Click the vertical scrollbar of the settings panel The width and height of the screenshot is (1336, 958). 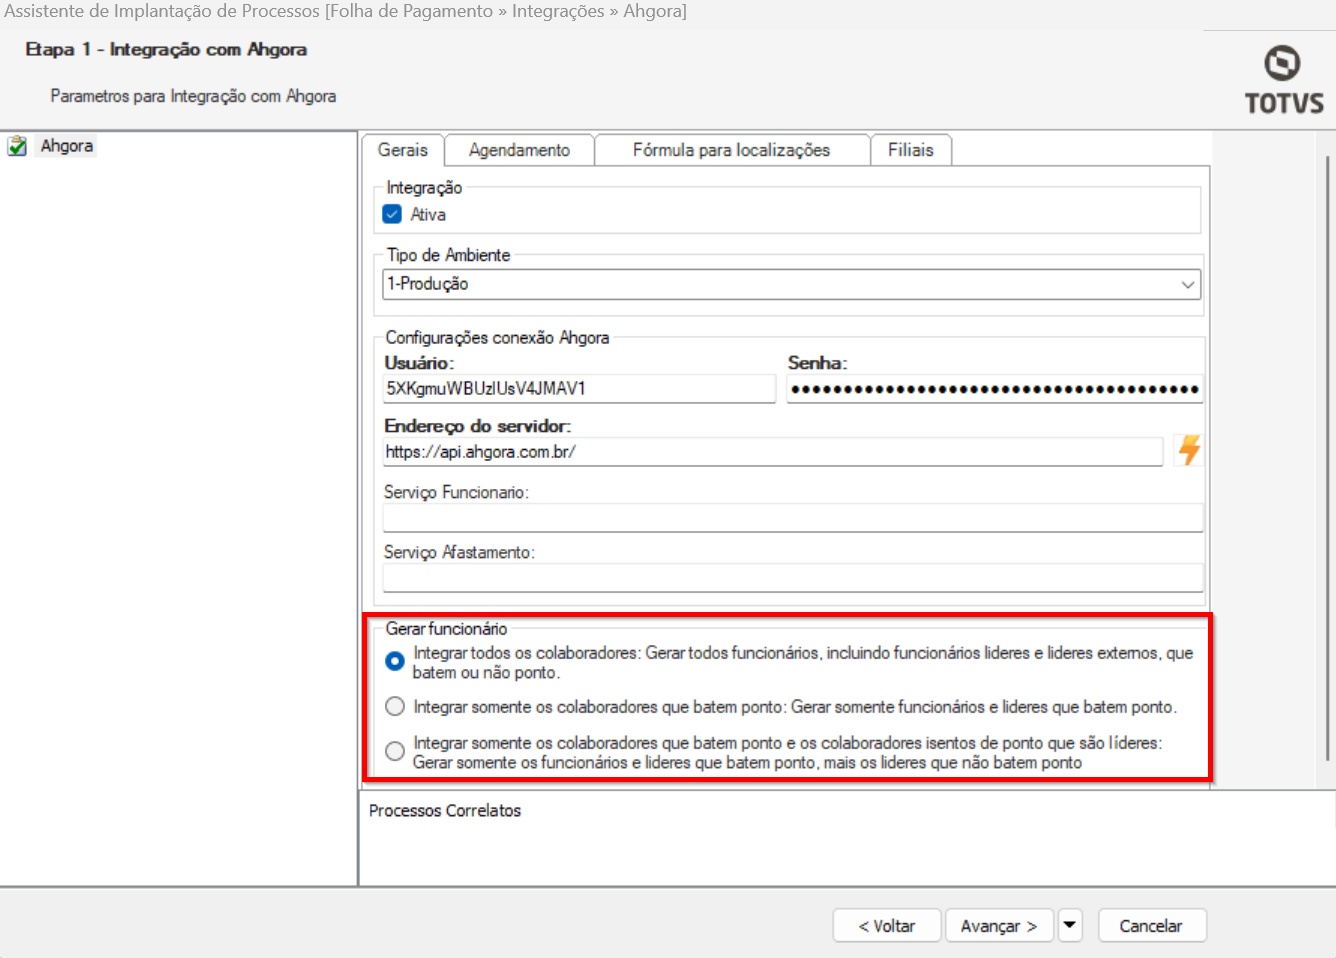(1327, 460)
